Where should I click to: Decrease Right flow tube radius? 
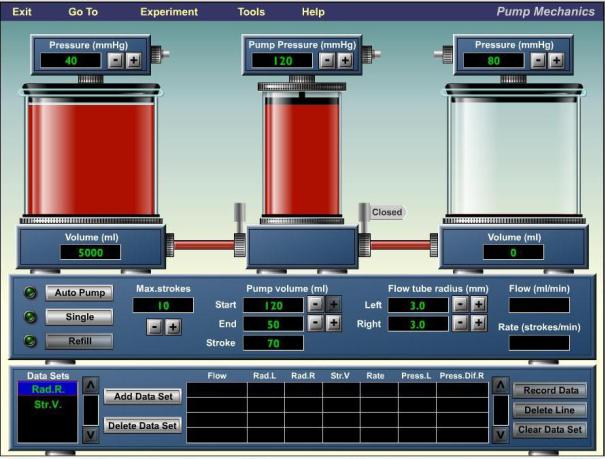tap(460, 323)
